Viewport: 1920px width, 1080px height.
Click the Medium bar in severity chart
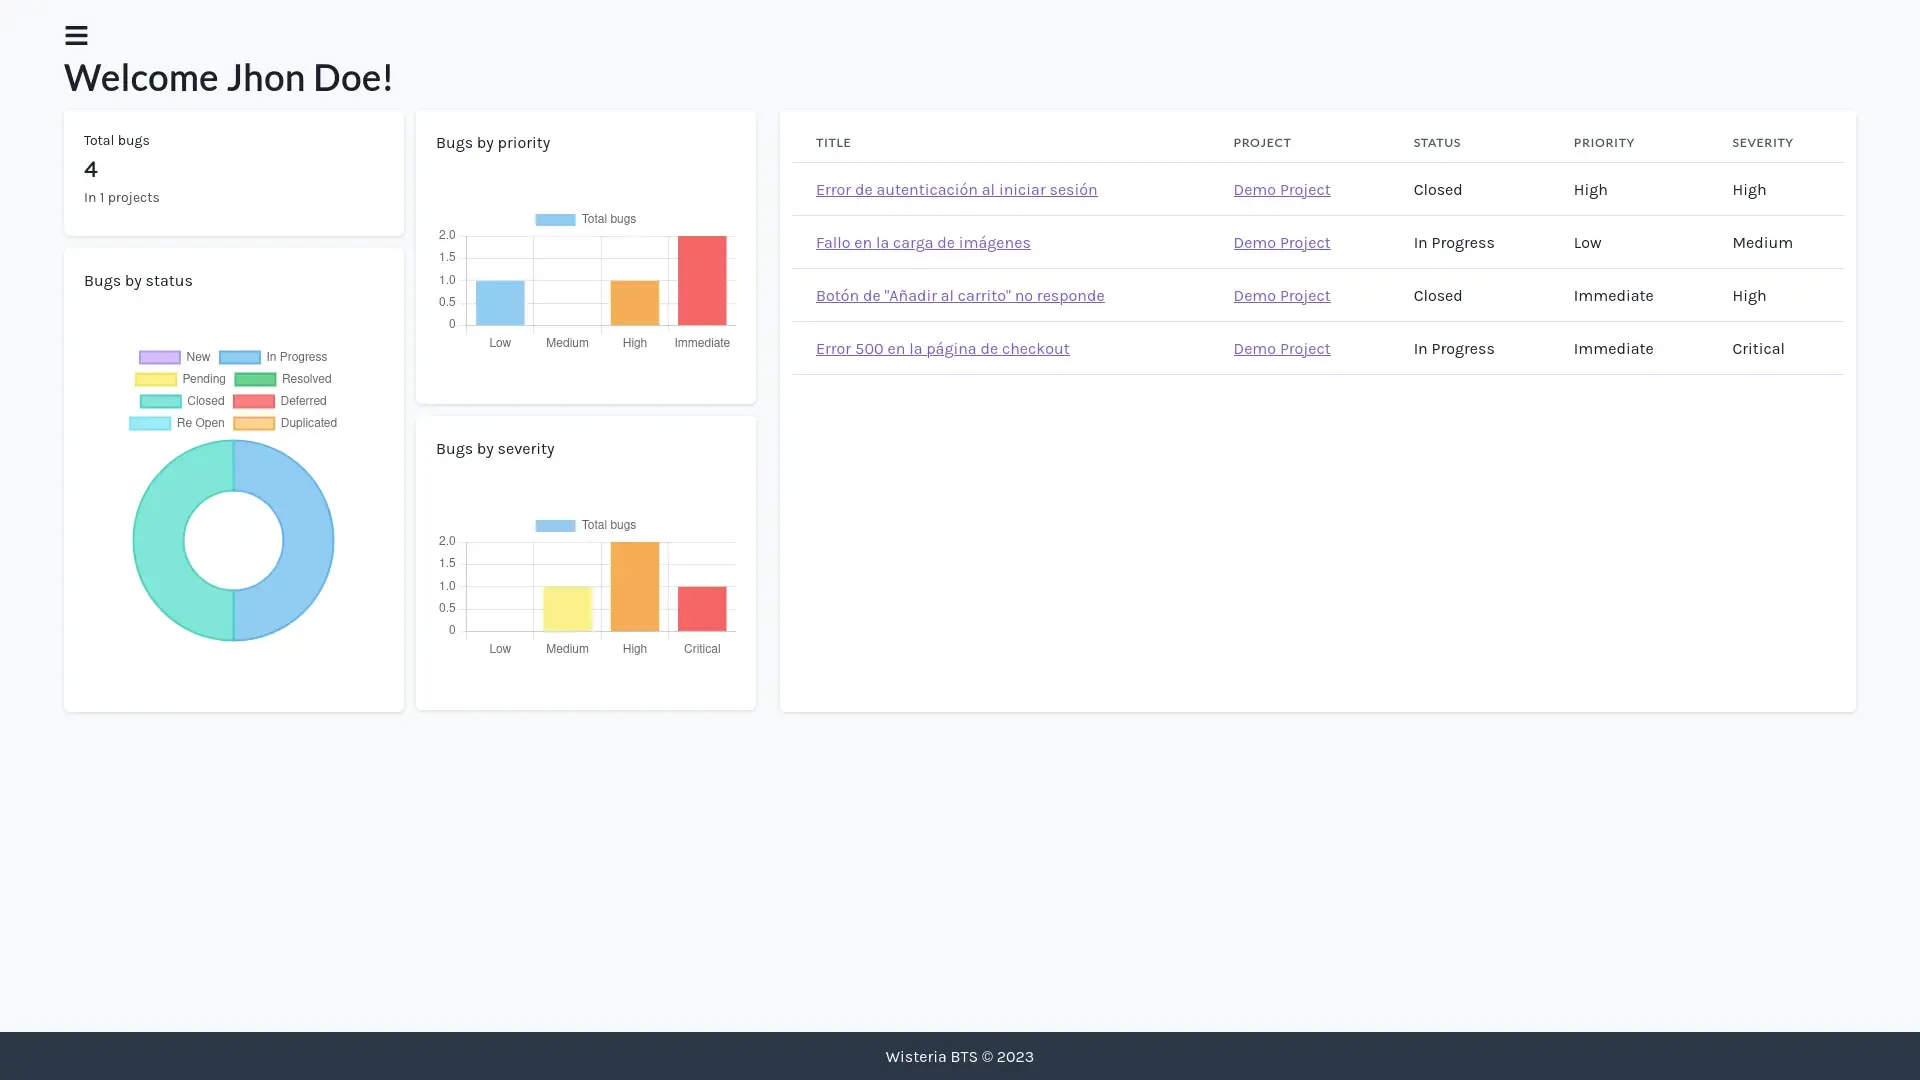point(567,609)
